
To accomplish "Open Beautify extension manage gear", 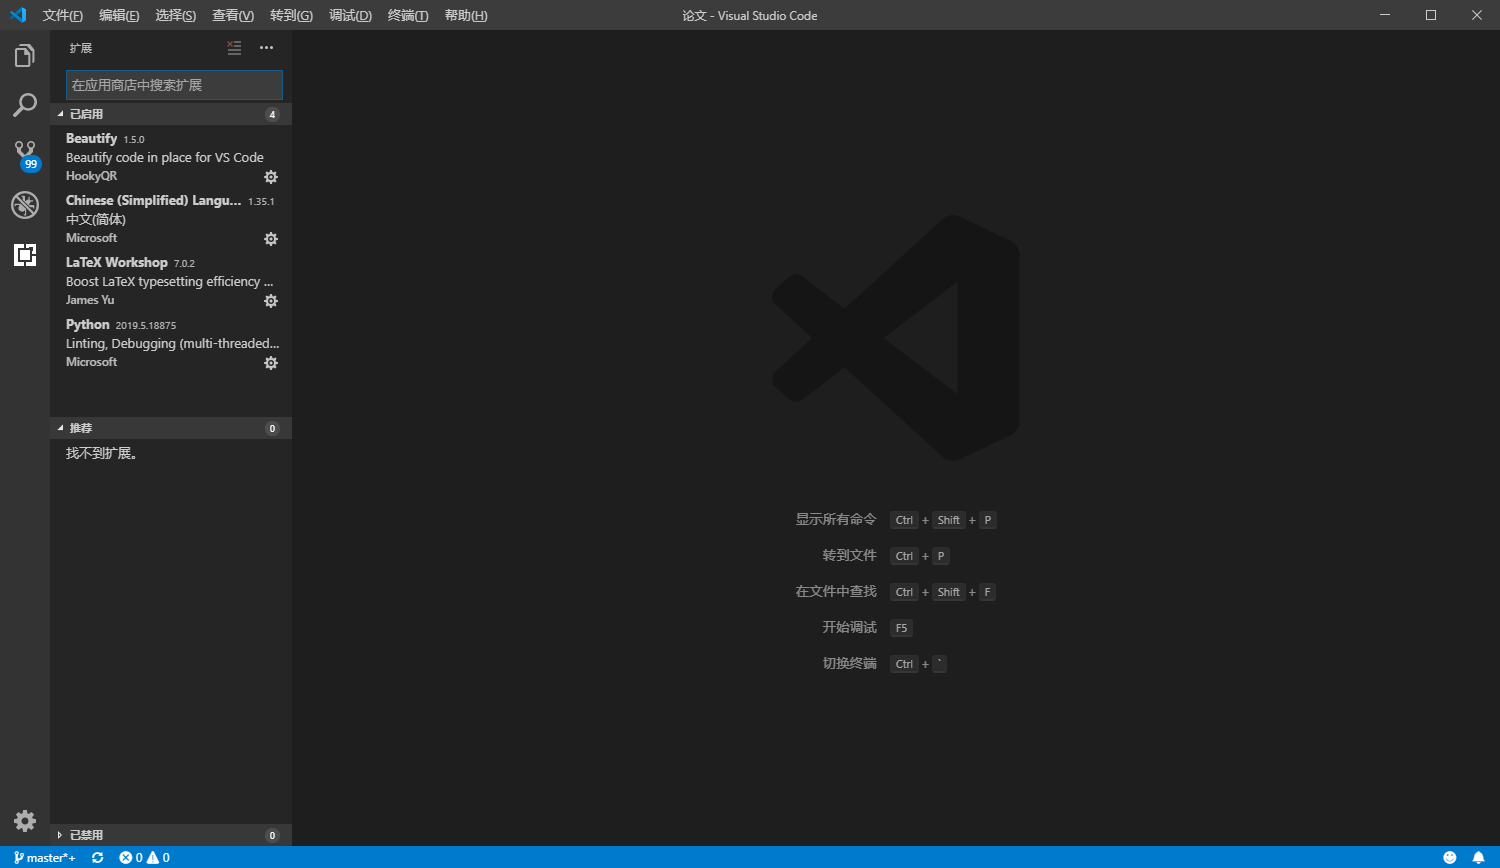I will click(271, 177).
